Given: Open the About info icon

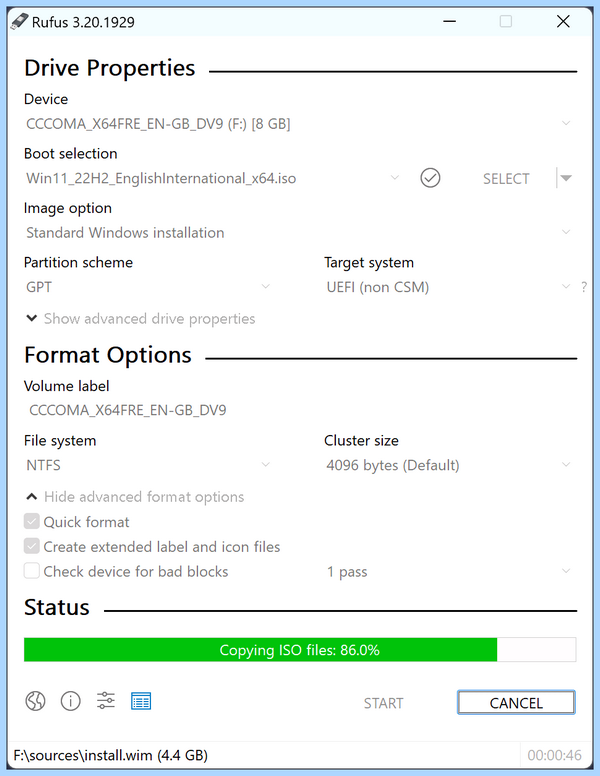Looking at the screenshot, I should 70,701.
